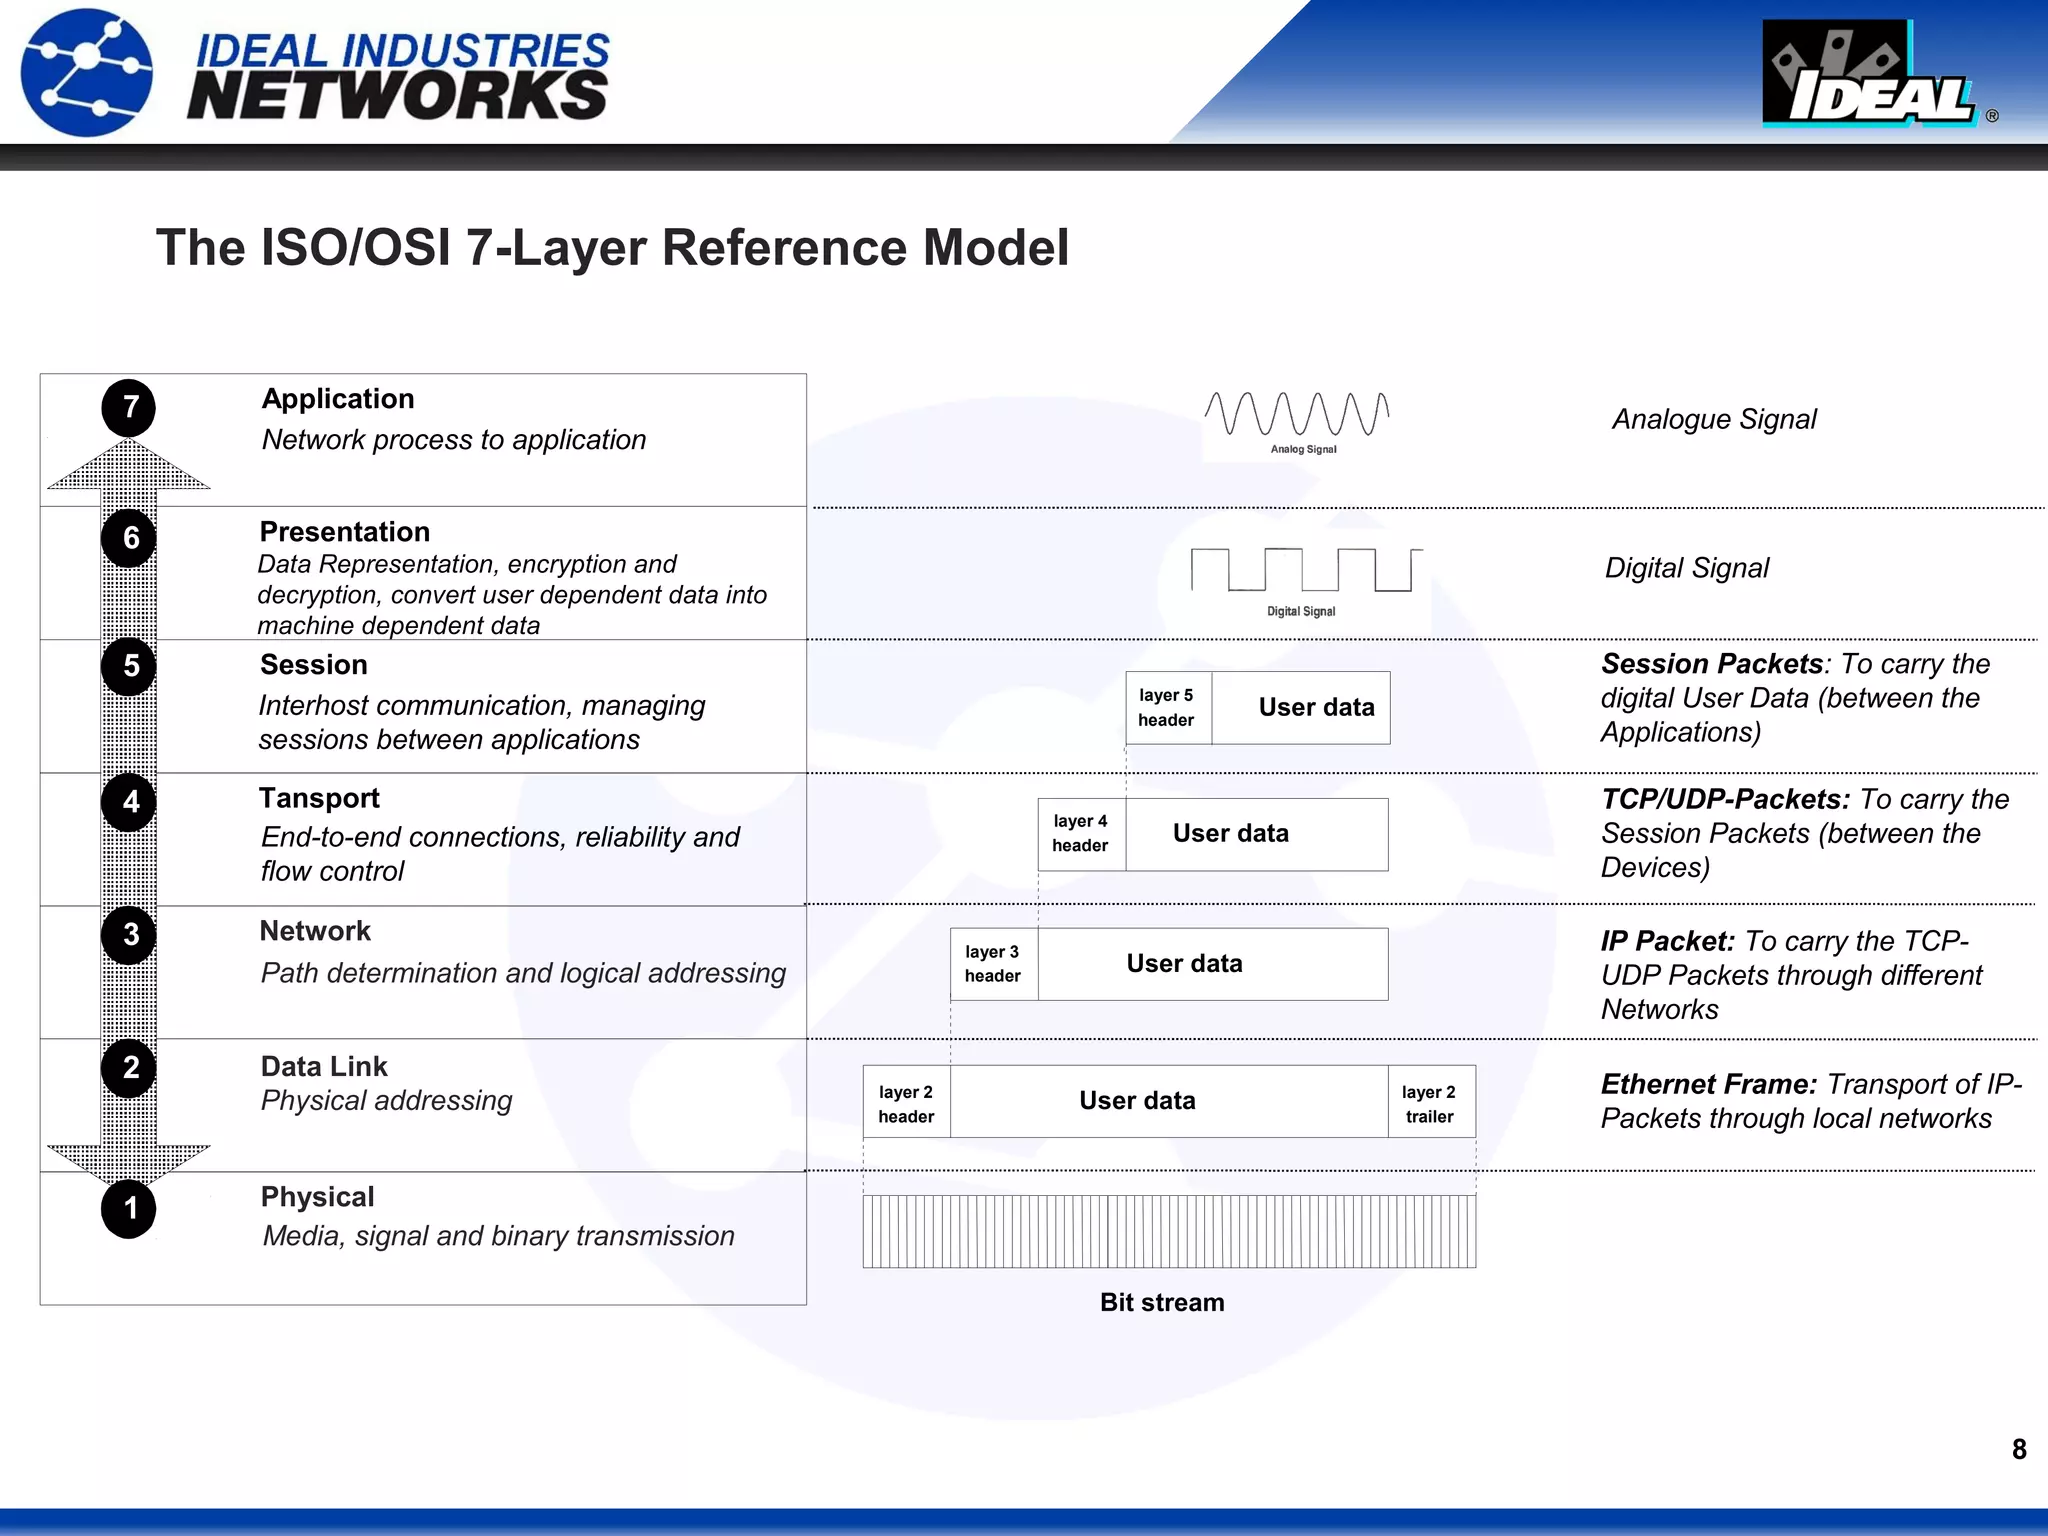Click the Ideal Industries Networks globe logo
This screenshot has width=2048, height=1536.
click(x=87, y=72)
